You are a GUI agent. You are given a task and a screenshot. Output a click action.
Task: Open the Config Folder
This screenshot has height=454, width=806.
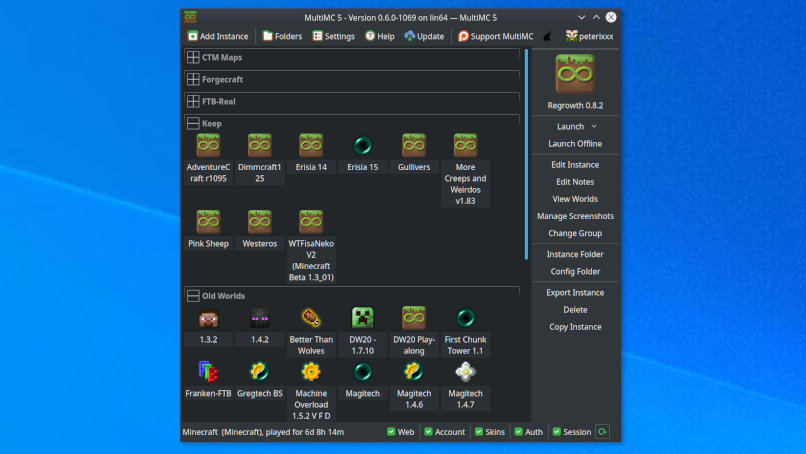575,271
